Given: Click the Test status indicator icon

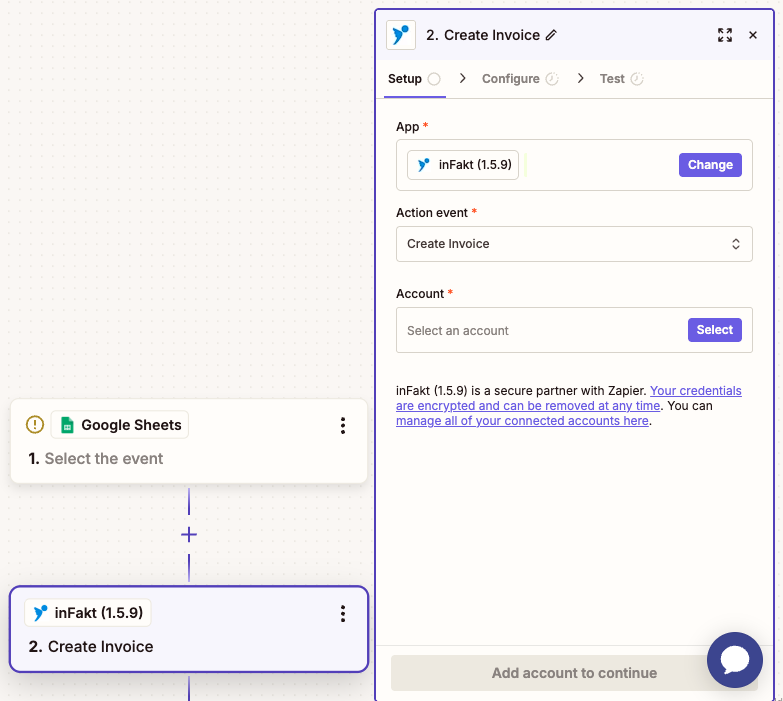Looking at the screenshot, I should (637, 79).
